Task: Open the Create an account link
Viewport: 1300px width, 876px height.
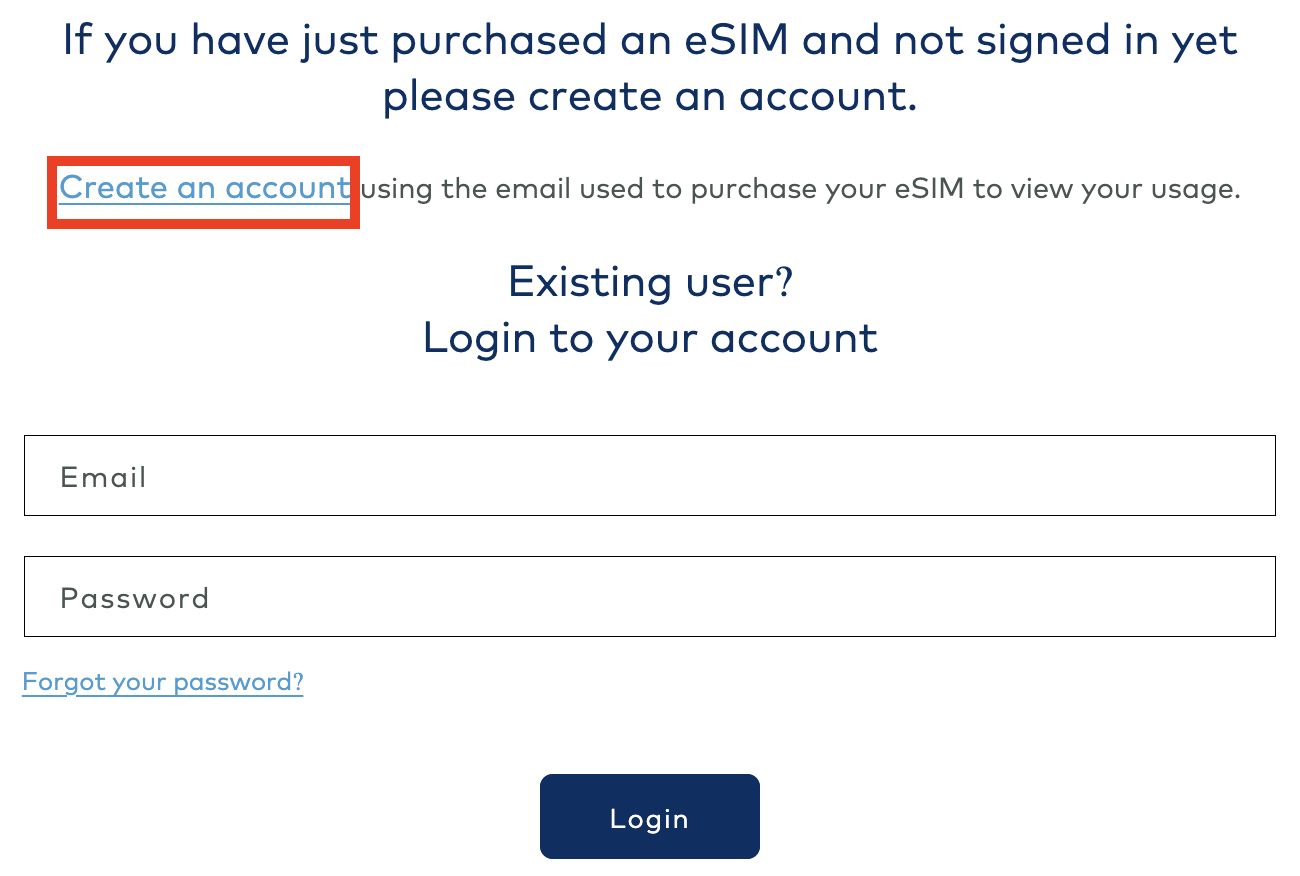Action: [x=204, y=188]
